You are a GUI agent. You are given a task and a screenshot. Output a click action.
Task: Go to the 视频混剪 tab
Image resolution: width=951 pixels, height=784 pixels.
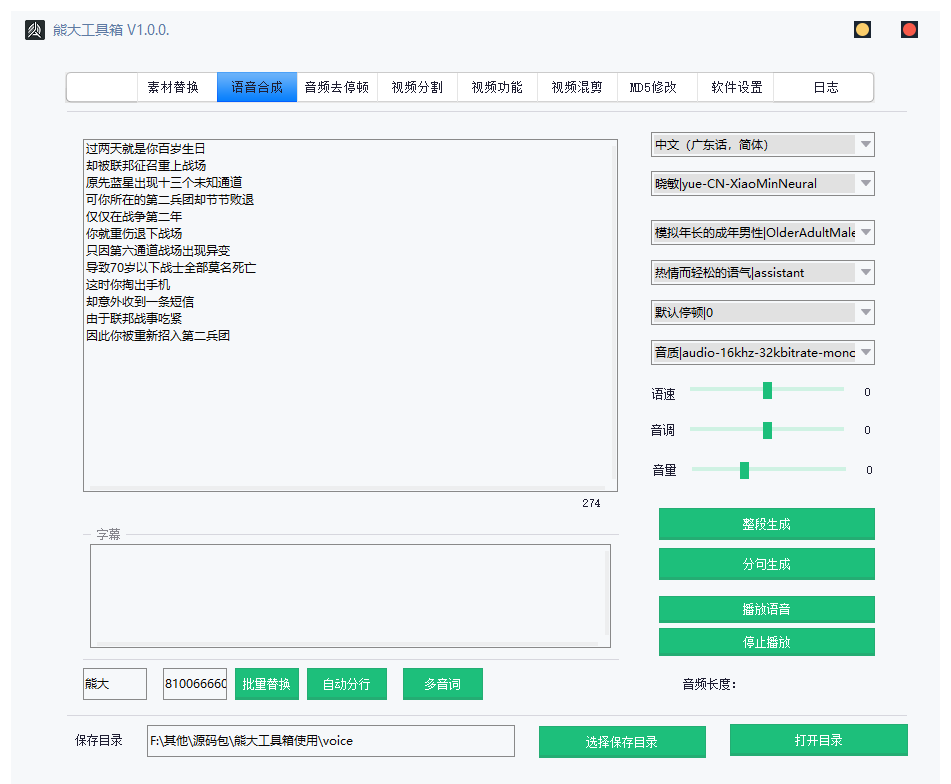577,88
